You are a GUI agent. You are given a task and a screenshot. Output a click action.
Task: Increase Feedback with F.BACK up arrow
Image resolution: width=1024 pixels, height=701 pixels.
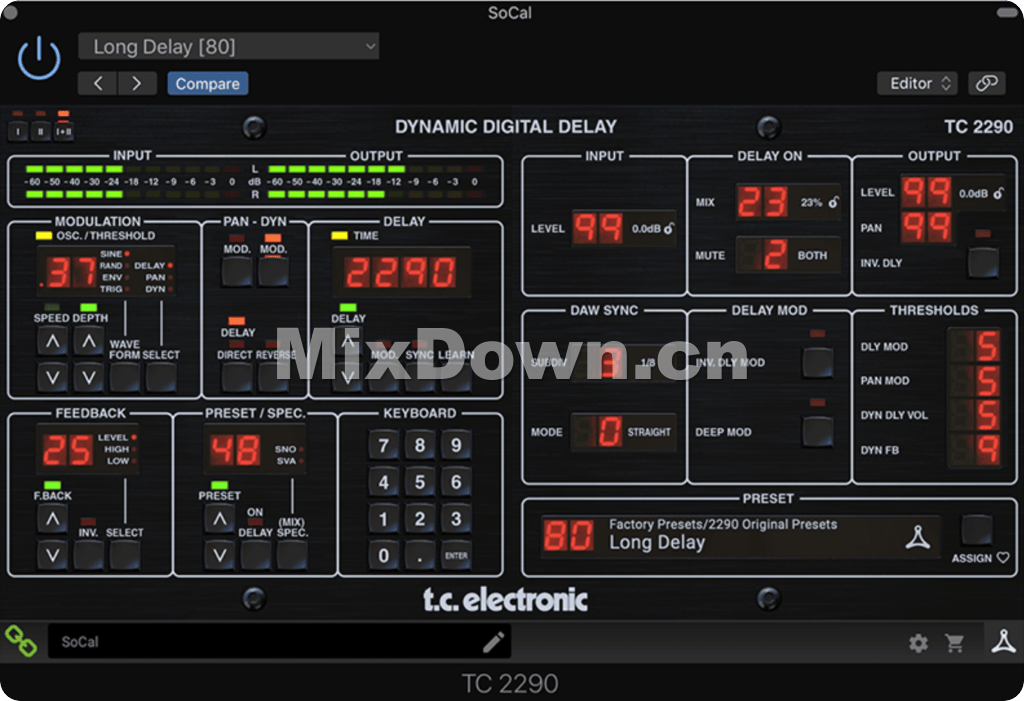coord(52,520)
